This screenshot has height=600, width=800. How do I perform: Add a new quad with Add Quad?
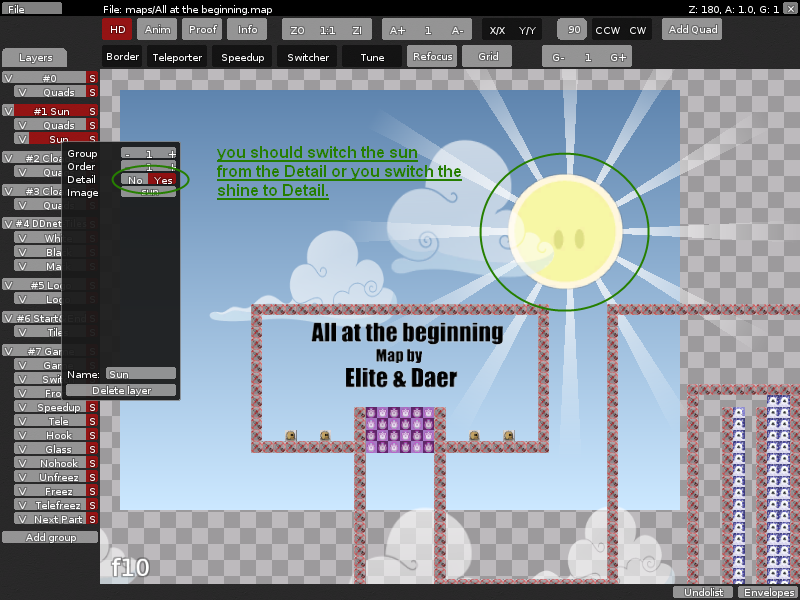pos(691,29)
